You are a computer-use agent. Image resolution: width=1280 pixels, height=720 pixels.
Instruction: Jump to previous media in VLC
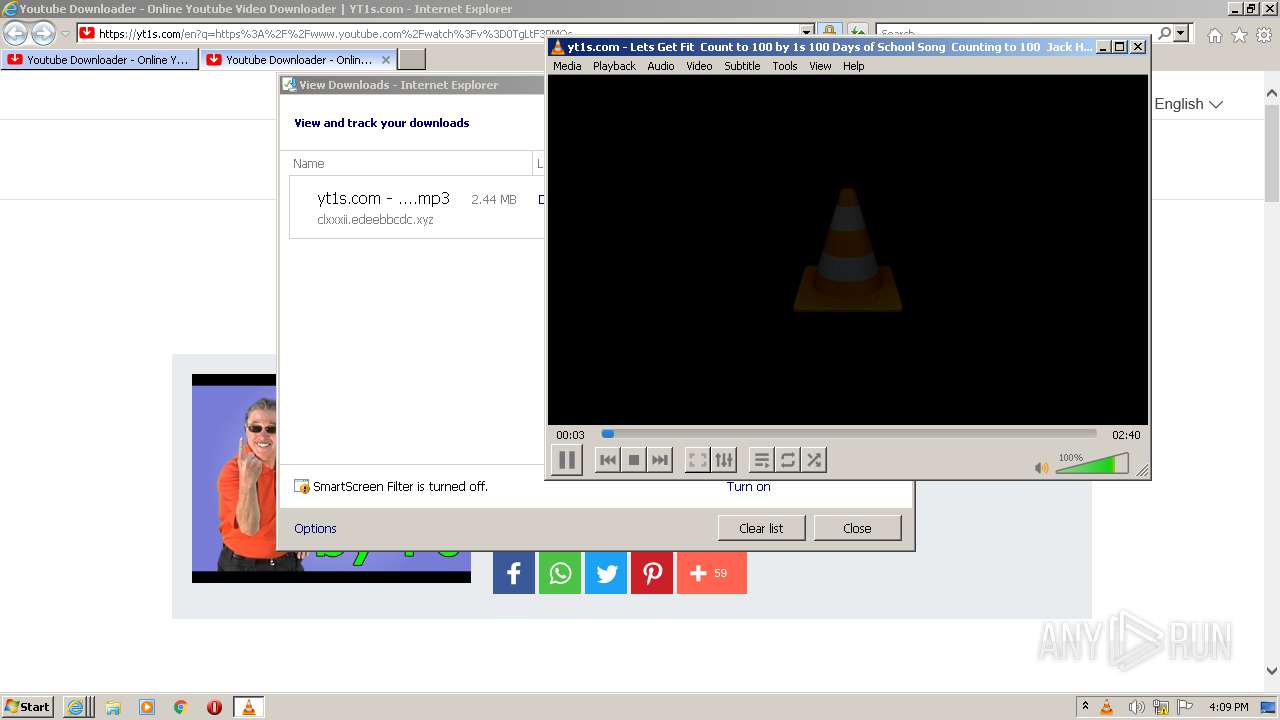click(x=607, y=460)
